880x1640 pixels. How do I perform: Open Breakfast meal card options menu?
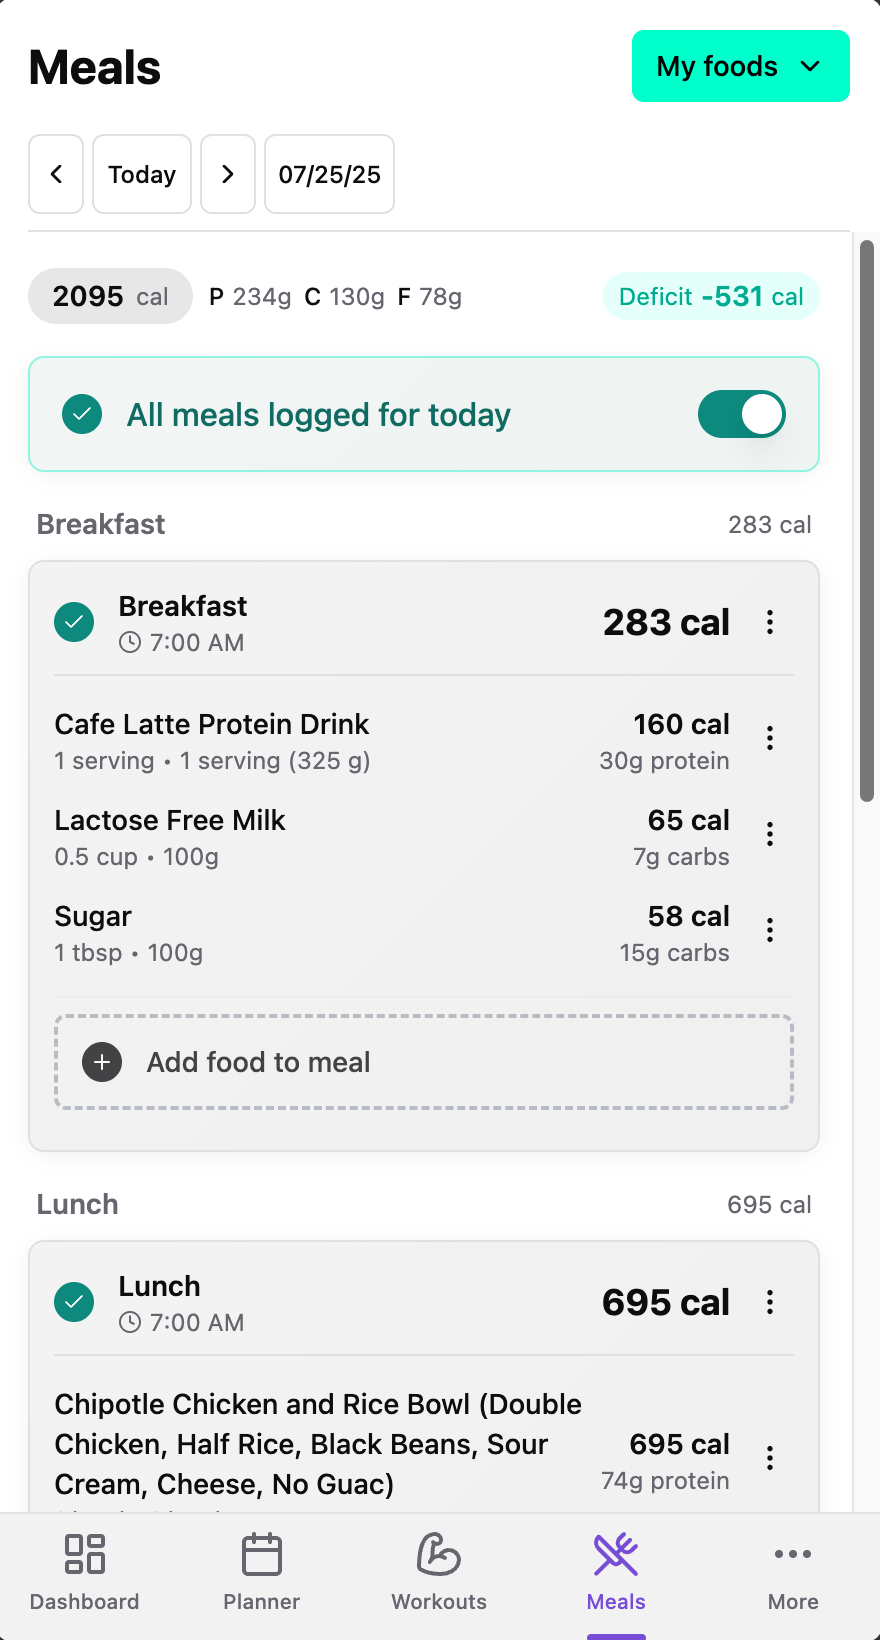770,622
